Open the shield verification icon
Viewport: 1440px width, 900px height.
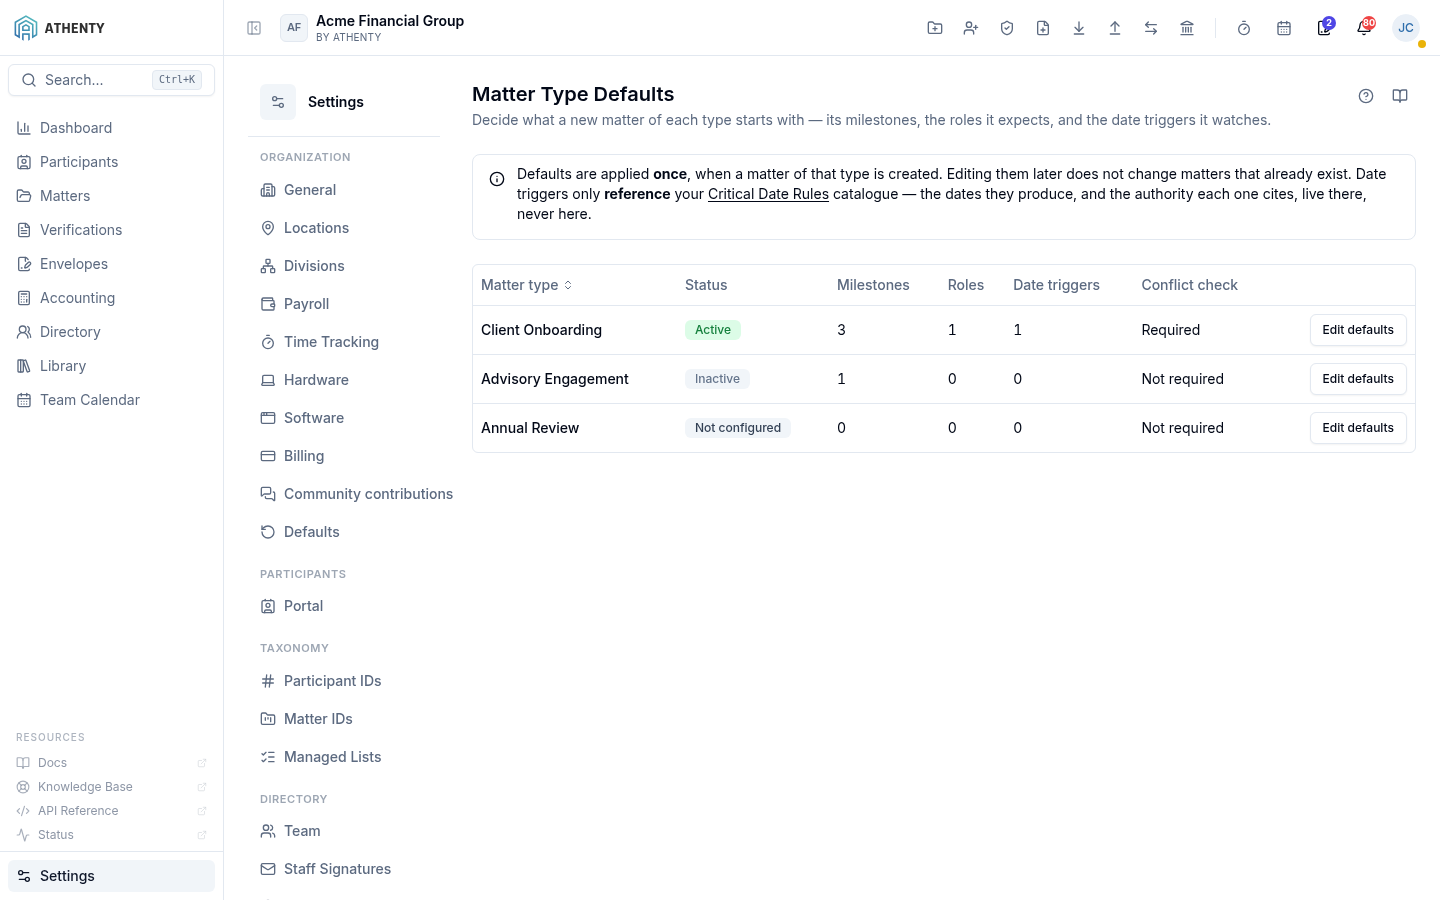pyautogui.click(x=1007, y=28)
